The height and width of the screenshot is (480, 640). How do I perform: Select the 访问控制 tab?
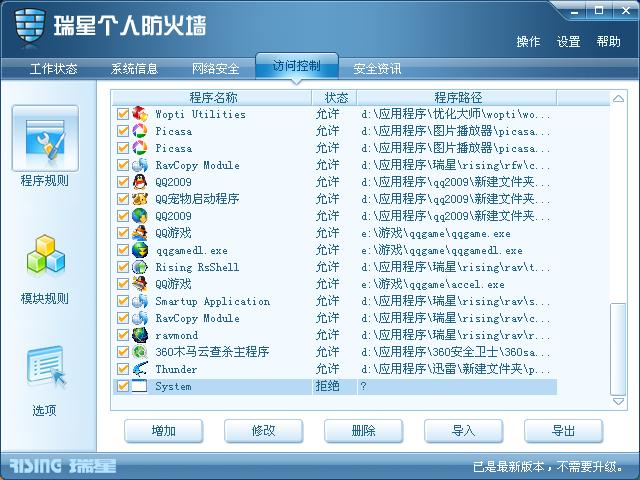(x=297, y=66)
